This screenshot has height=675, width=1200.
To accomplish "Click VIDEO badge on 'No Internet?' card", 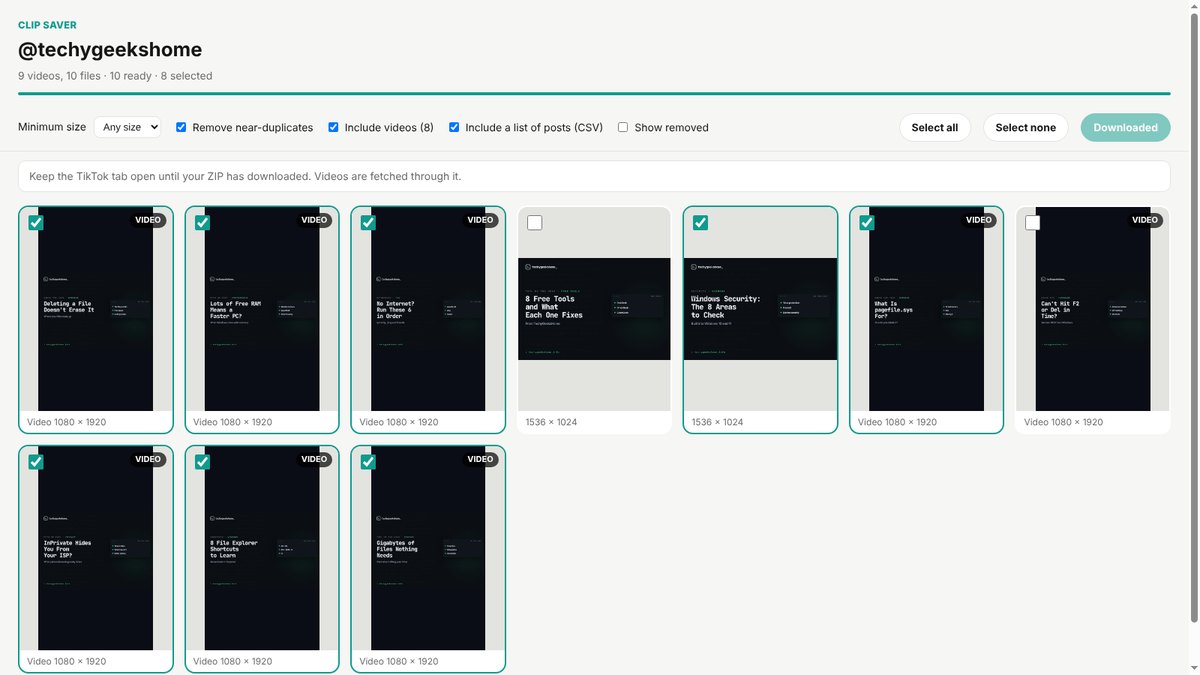I will point(481,220).
